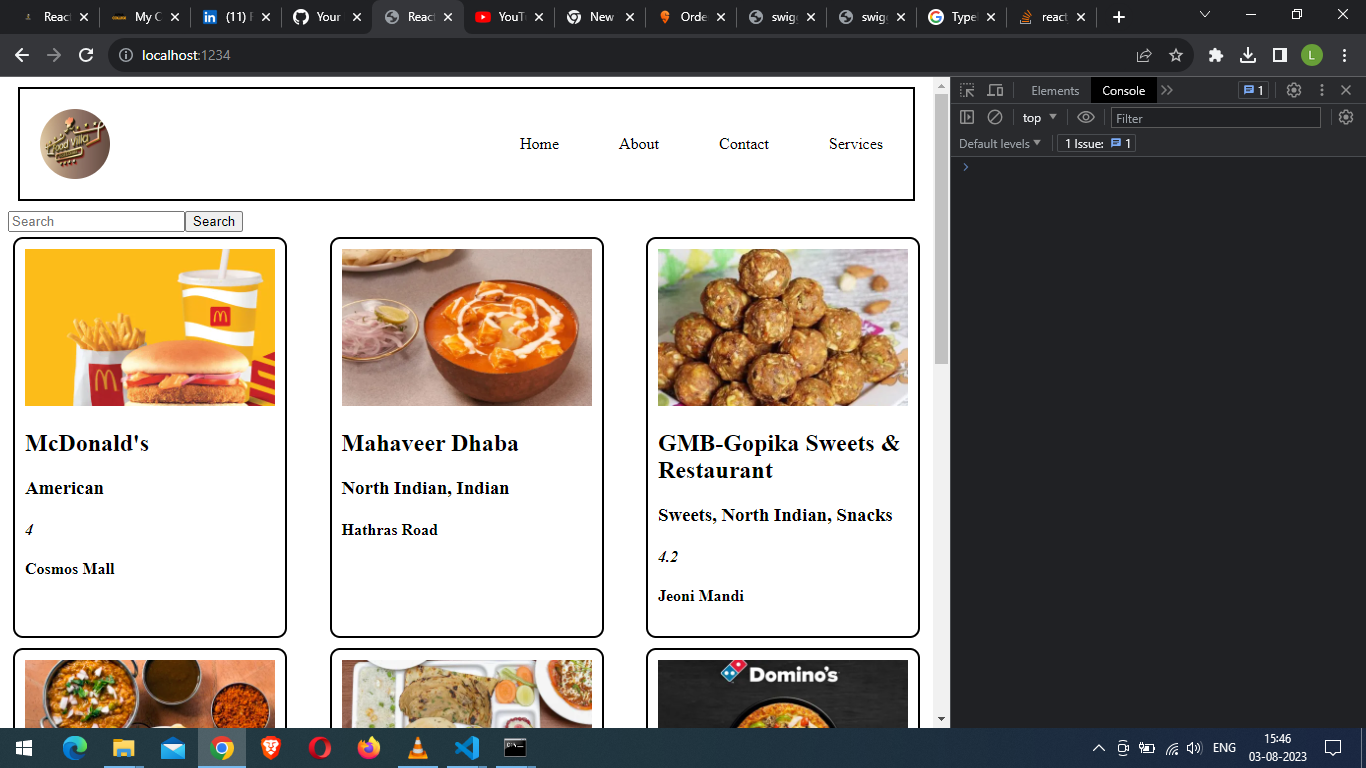Open the inspect element picker tool
Image resolution: width=1366 pixels, height=768 pixels.
coord(966,90)
